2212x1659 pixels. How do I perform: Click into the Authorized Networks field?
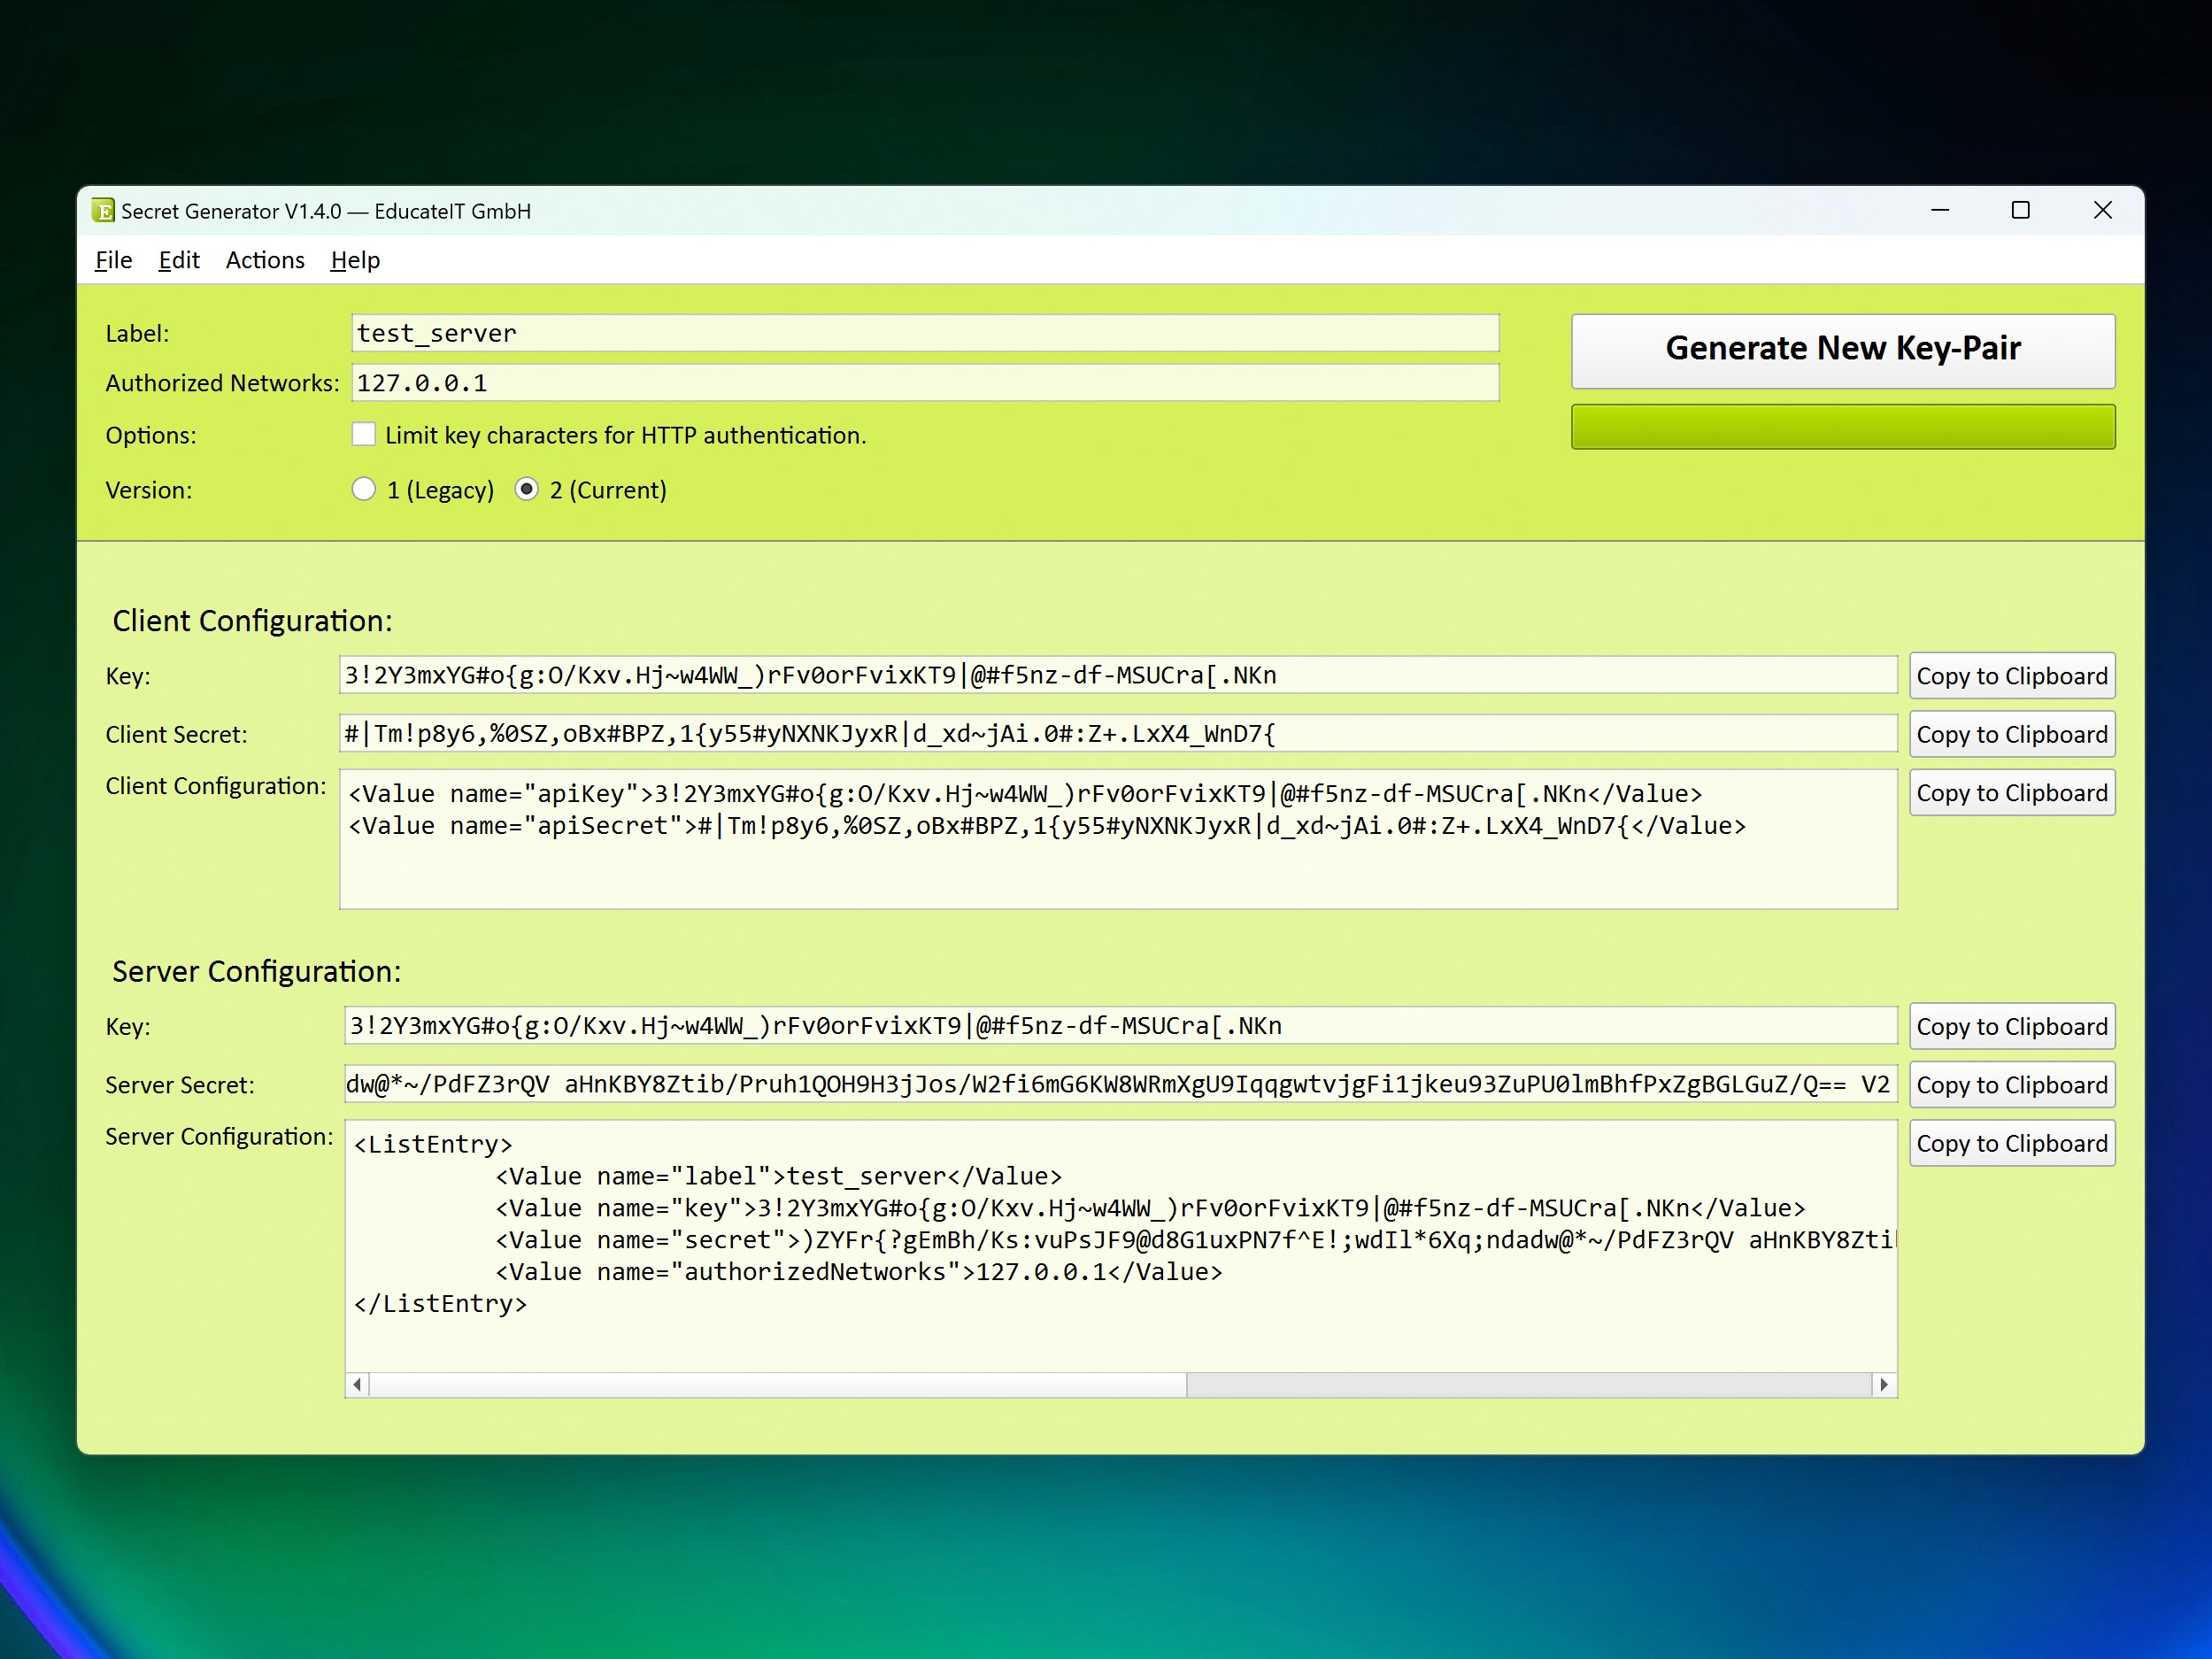point(925,383)
